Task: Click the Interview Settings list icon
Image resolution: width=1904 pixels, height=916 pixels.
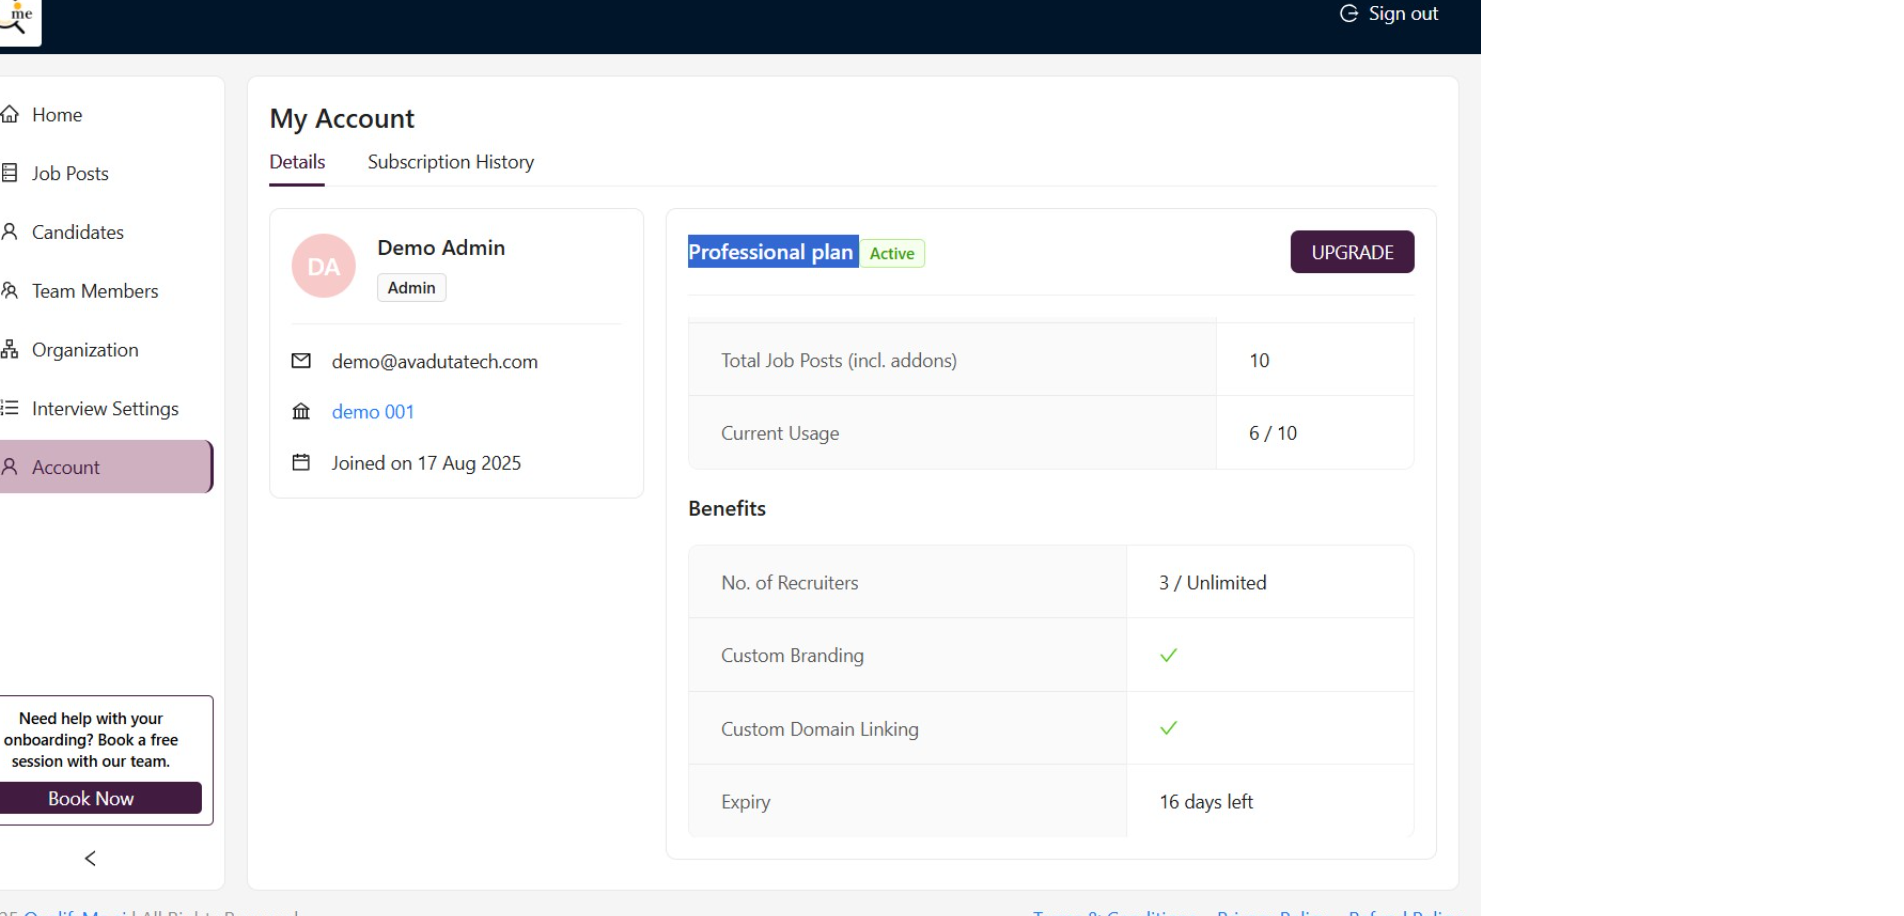Action: tap(10, 408)
